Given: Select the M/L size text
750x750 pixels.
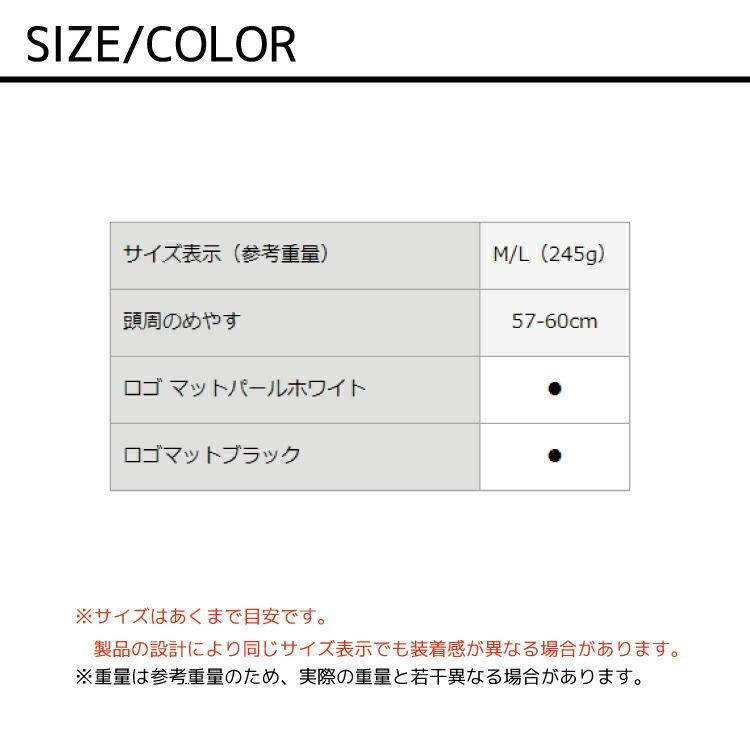Looking at the screenshot, I should point(512,254).
